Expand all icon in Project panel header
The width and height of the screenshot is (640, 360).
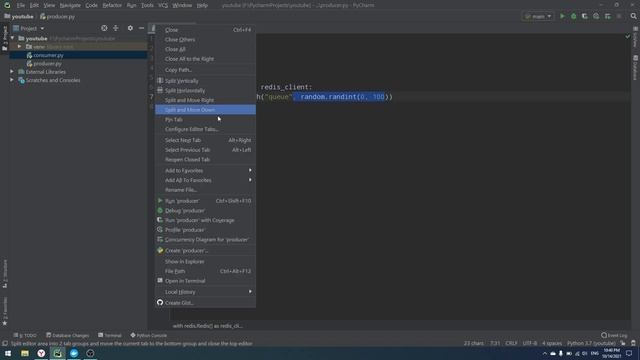pyautogui.click(x=116, y=28)
